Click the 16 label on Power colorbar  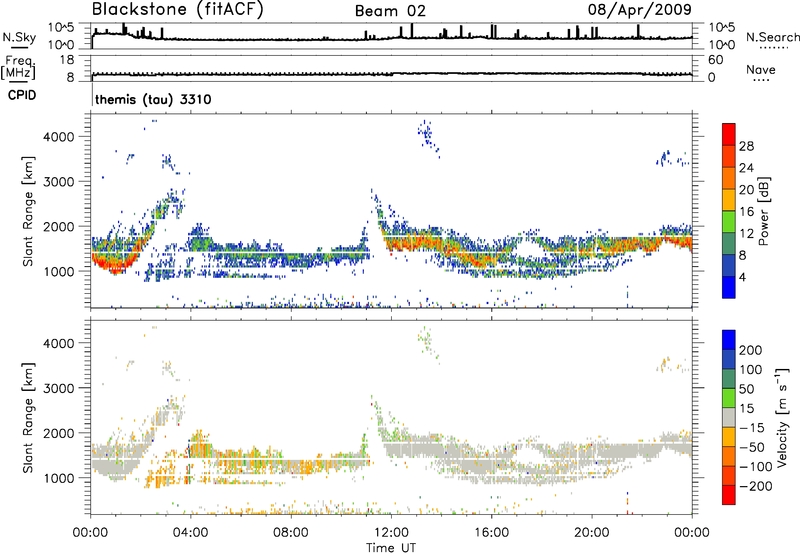[x=746, y=212]
